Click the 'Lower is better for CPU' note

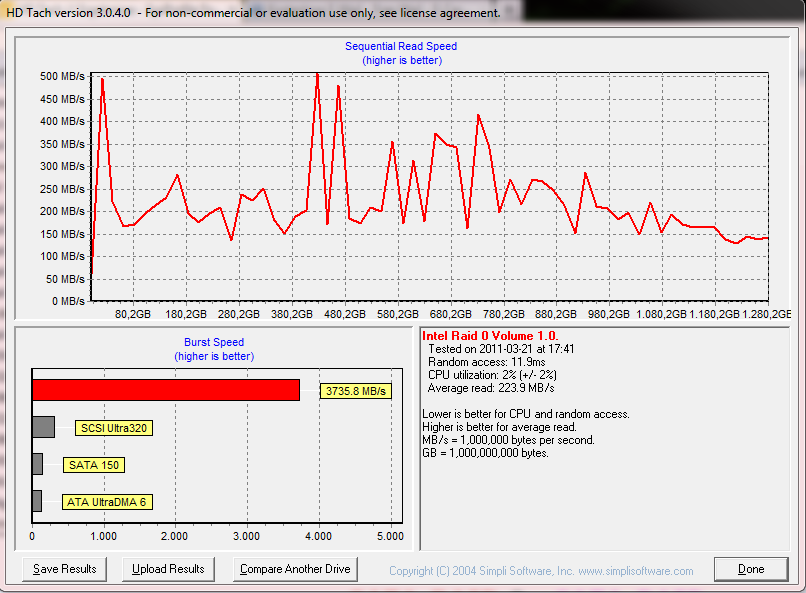click(x=525, y=414)
